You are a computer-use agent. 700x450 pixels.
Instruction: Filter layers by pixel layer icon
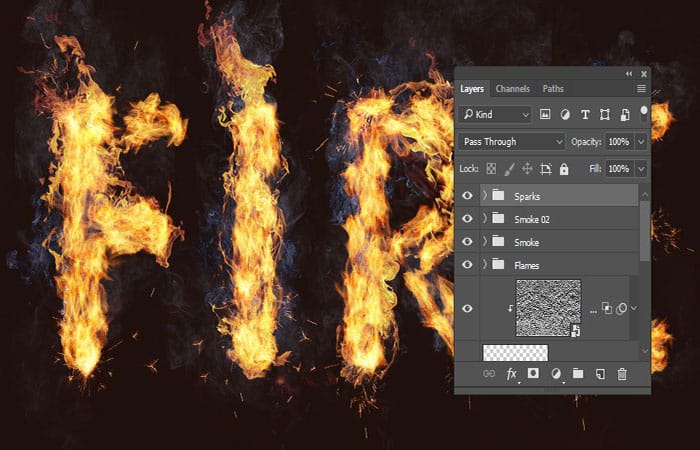click(x=545, y=115)
